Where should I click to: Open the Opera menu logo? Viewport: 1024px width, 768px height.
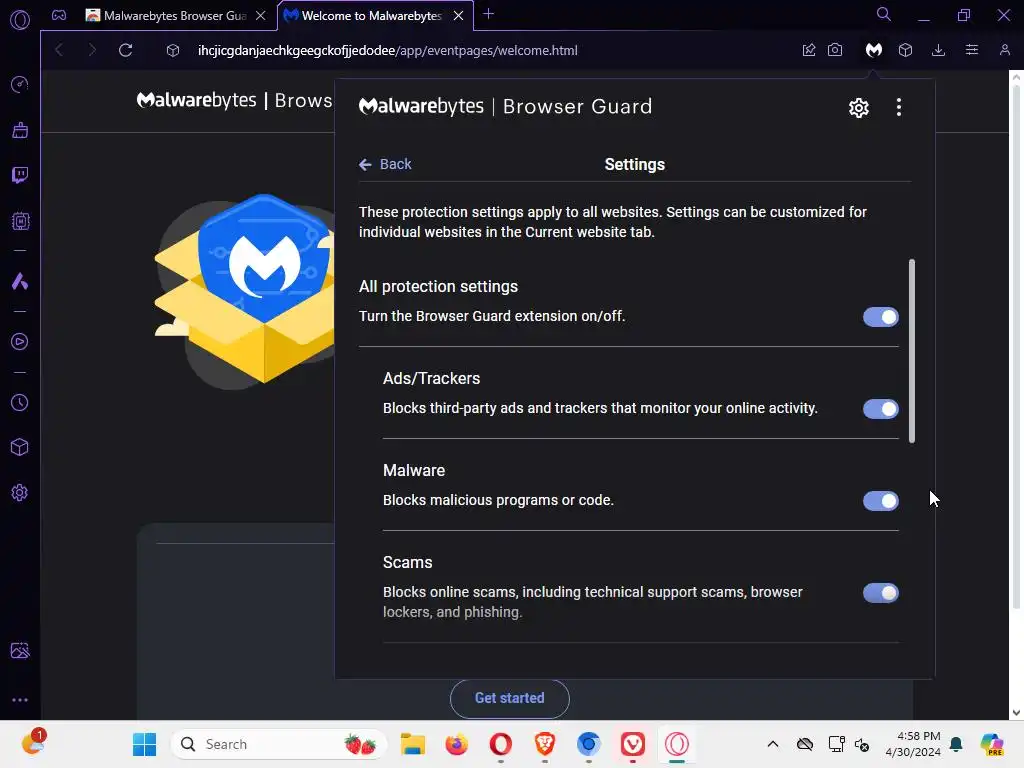point(20,20)
